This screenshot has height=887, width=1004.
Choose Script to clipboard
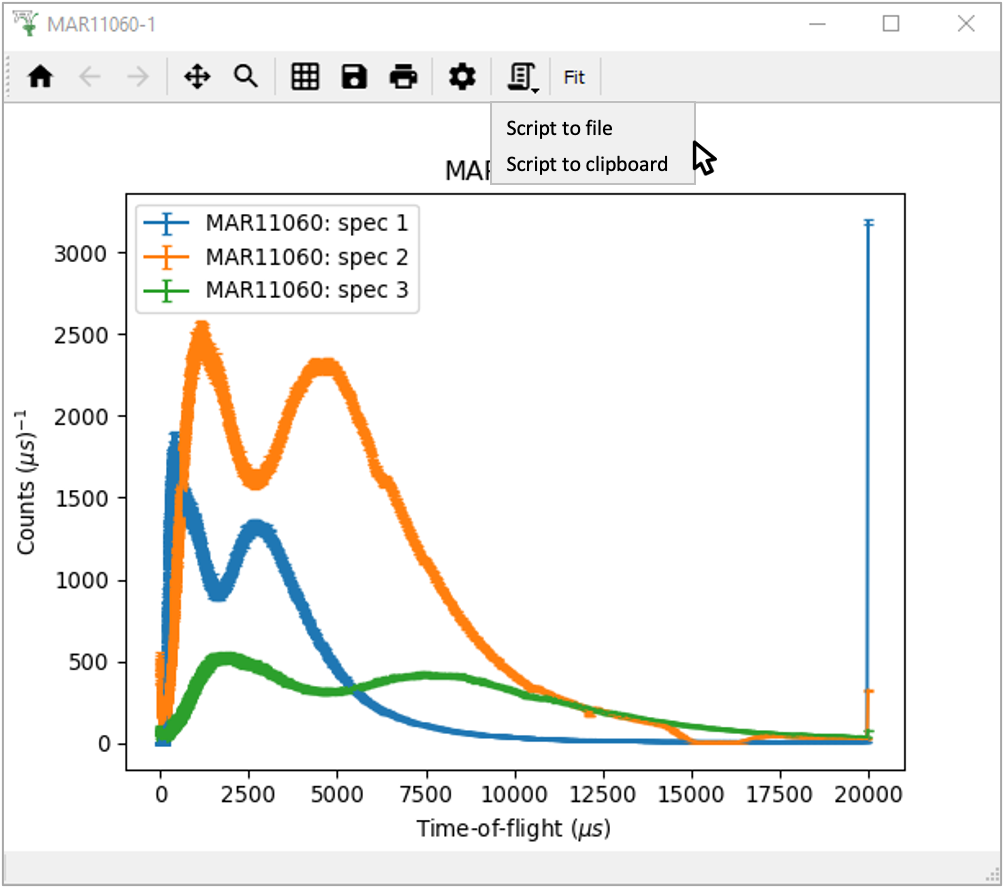pyautogui.click(x=586, y=164)
